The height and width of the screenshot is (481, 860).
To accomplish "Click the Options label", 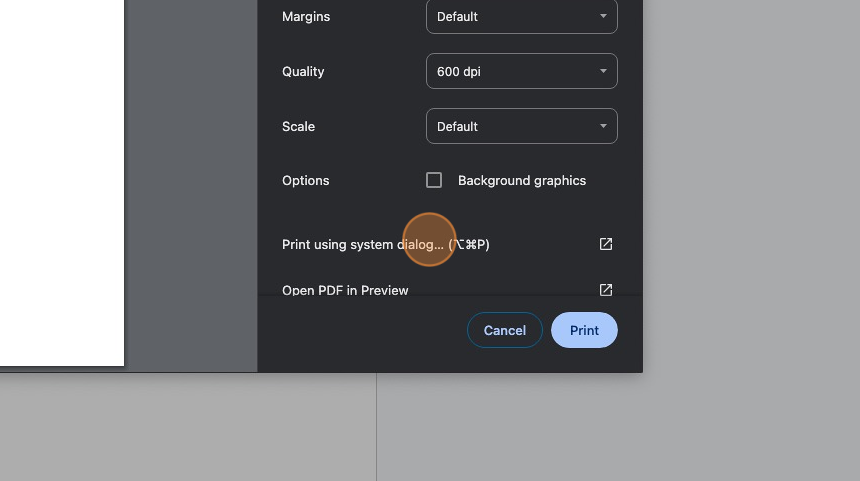I will point(305,180).
